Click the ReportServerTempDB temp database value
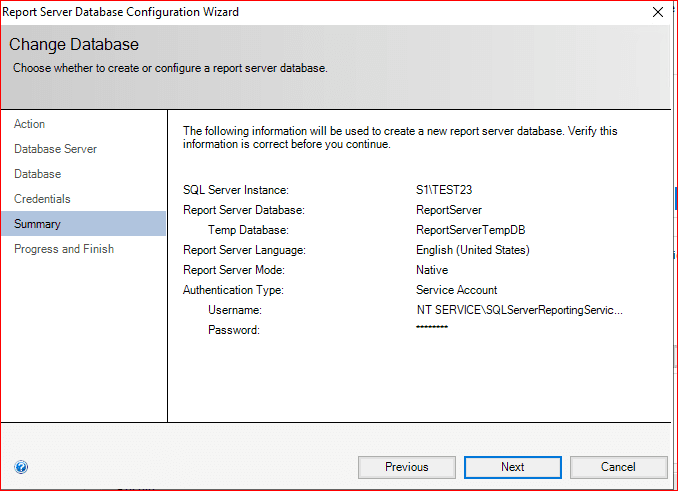This screenshot has height=491, width=678. pyautogui.click(x=469, y=230)
